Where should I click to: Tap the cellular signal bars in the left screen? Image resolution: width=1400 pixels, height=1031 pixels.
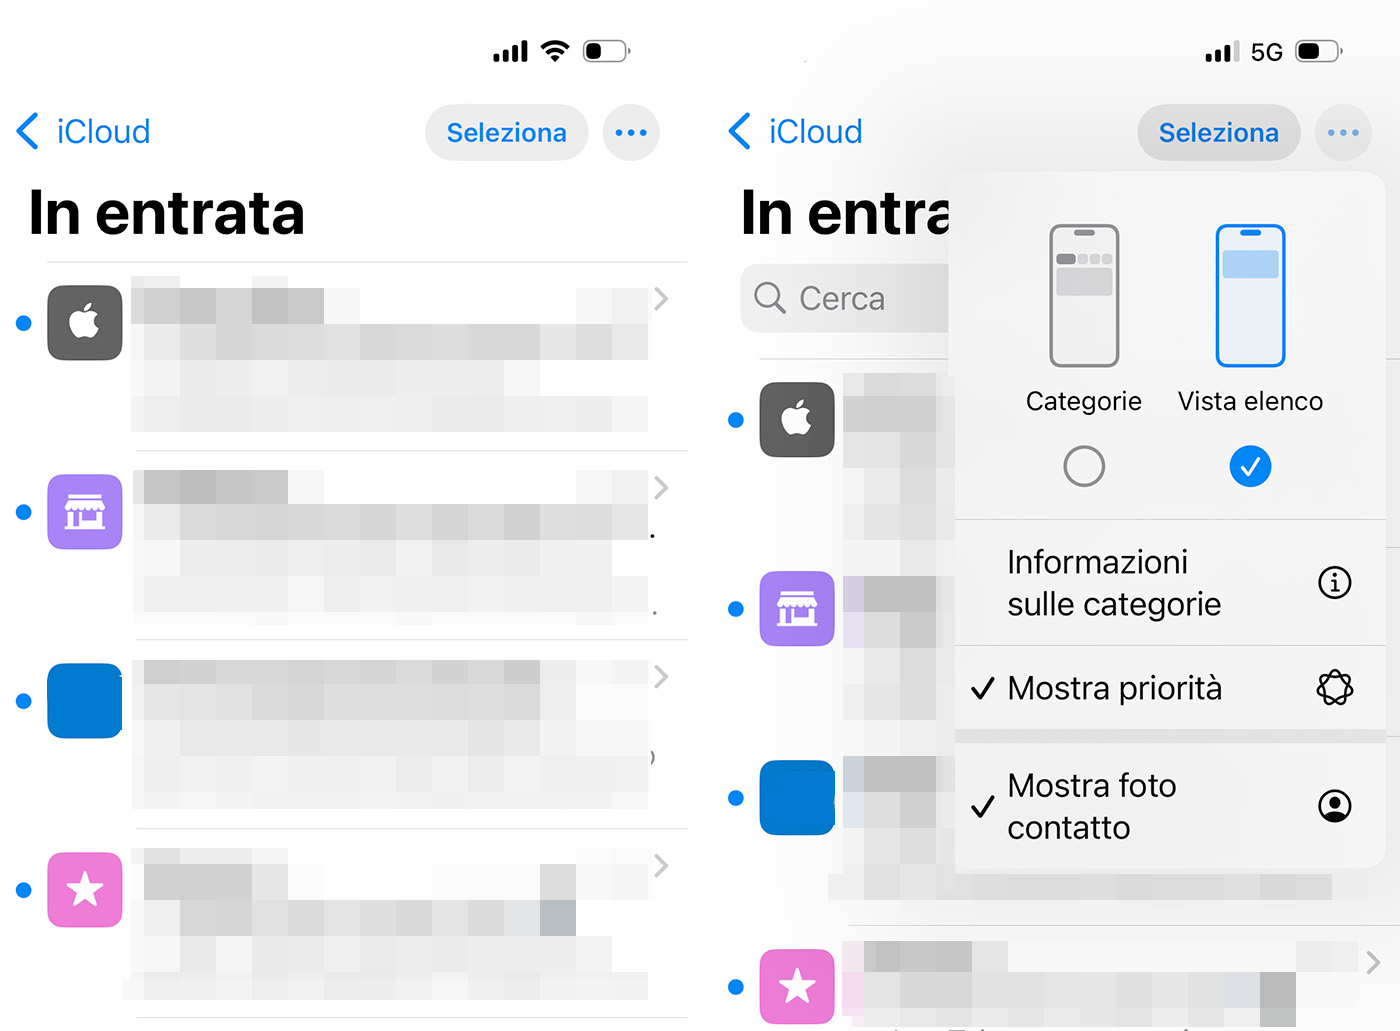(510, 52)
